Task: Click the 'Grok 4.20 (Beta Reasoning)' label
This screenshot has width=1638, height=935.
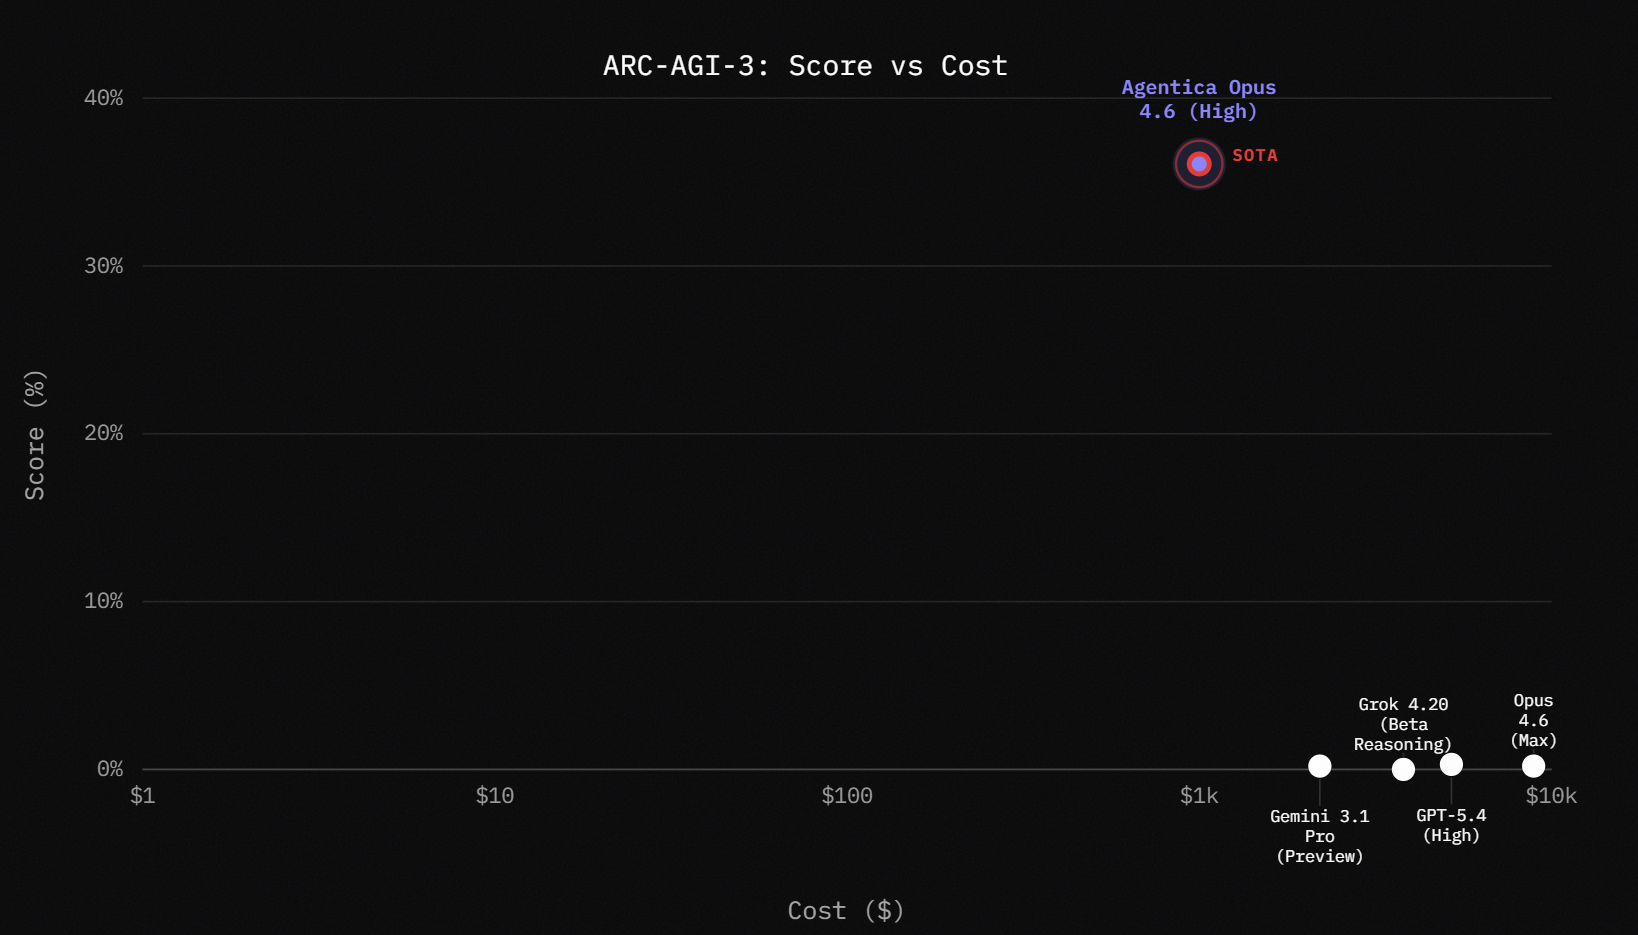Action: click(1403, 724)
